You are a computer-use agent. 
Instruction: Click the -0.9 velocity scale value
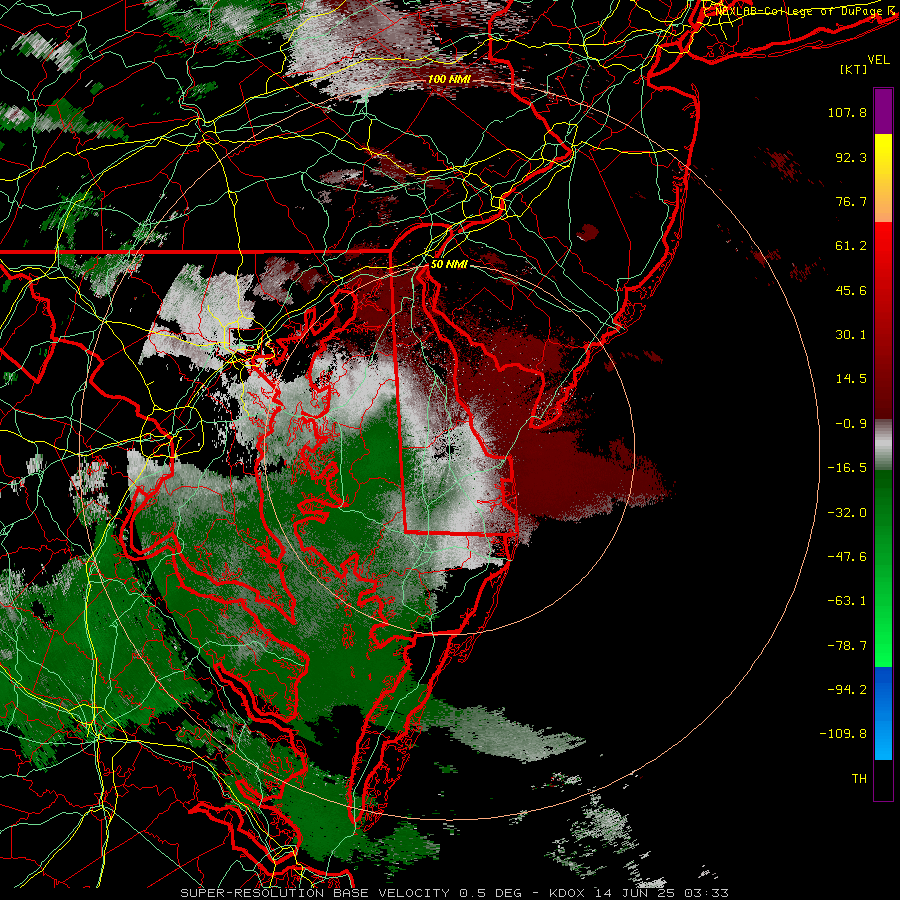pos(851,424)
